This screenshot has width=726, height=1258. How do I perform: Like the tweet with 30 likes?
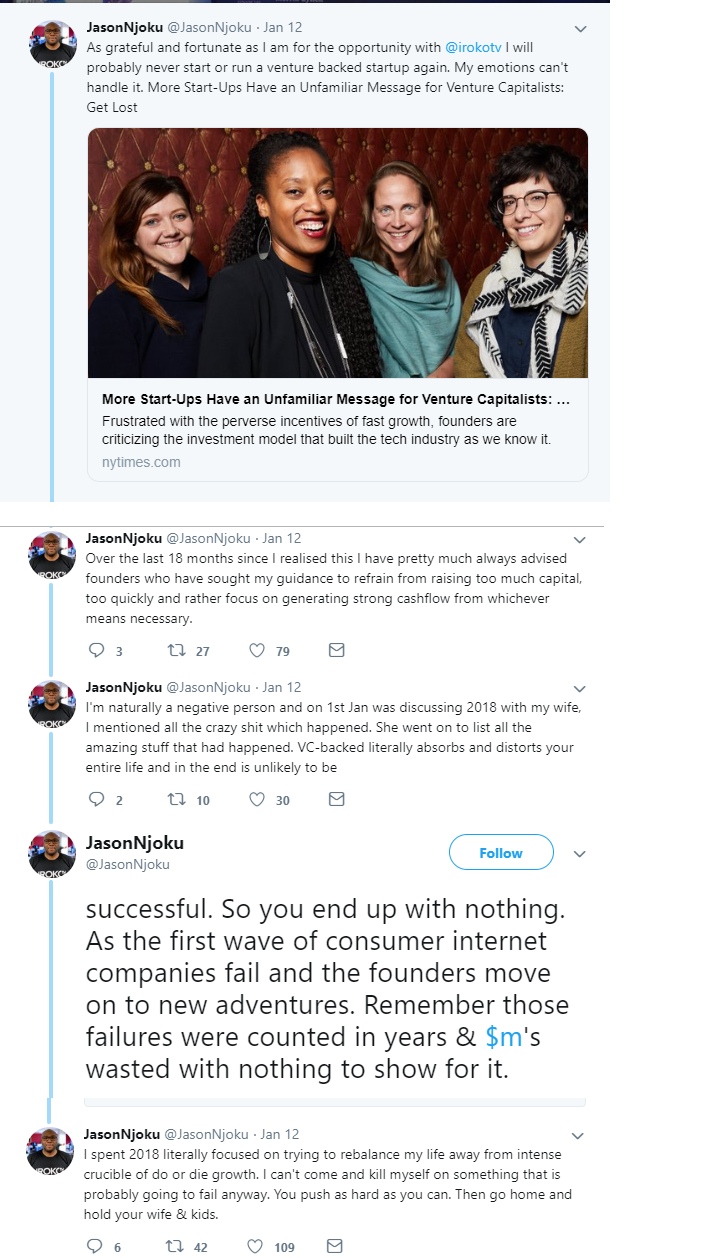(x=257, y=799)
